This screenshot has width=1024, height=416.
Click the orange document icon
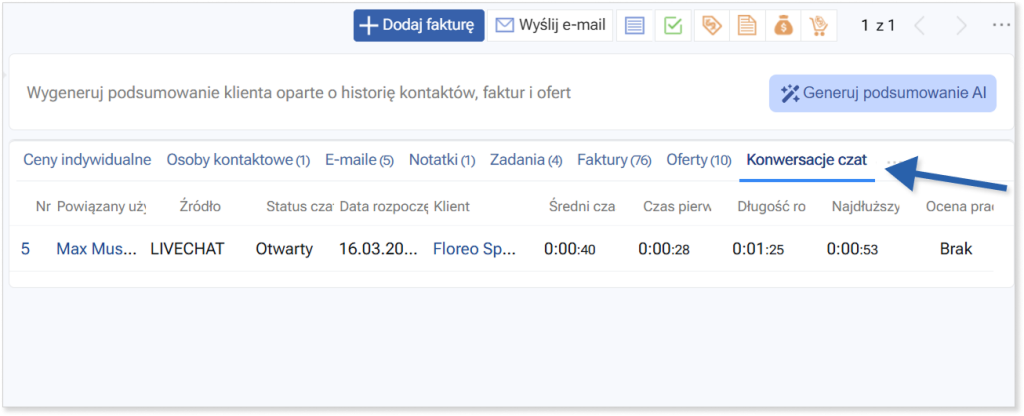(x=745, y=26)
